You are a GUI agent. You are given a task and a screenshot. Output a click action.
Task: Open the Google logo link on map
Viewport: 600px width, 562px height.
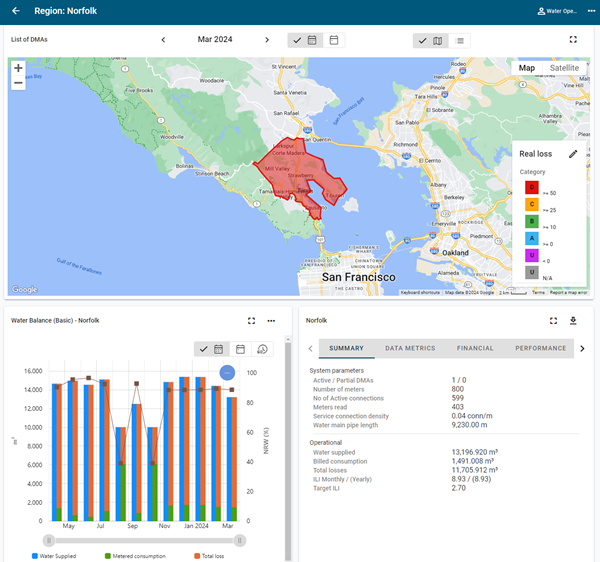(x=24, y=289)
